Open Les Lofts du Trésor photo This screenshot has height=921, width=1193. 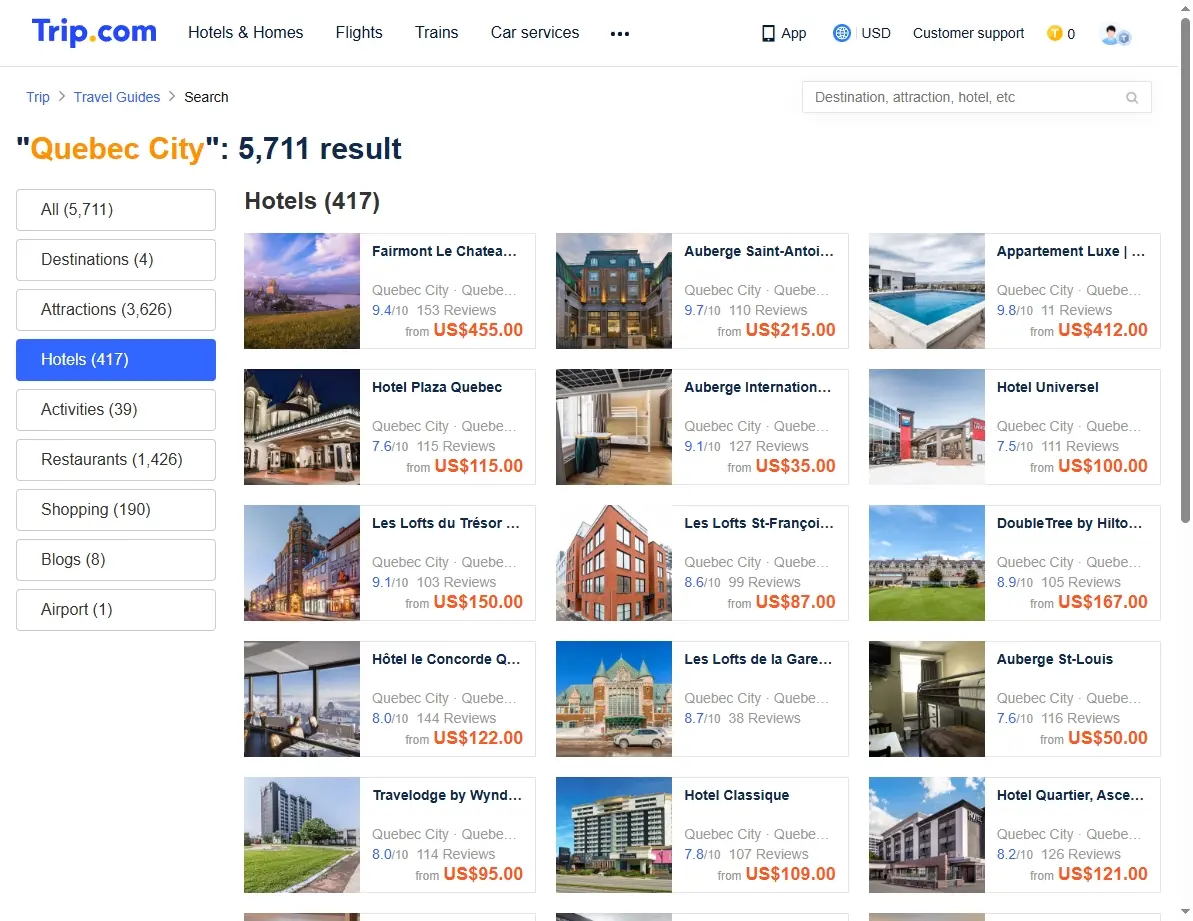302,564
